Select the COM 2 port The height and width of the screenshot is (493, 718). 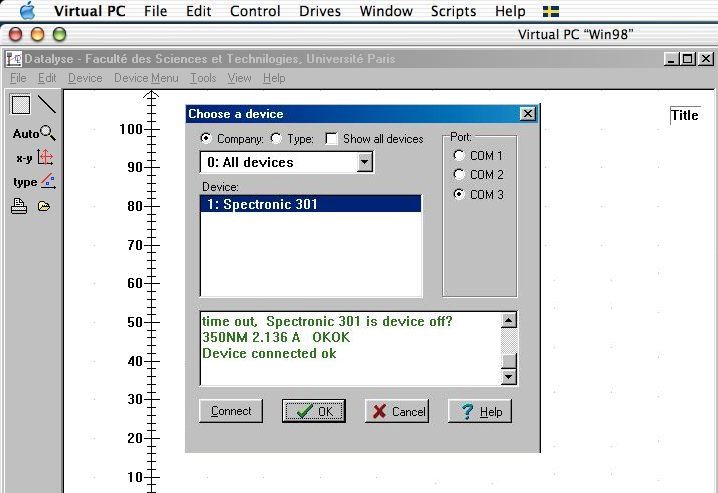pos(459,174)
